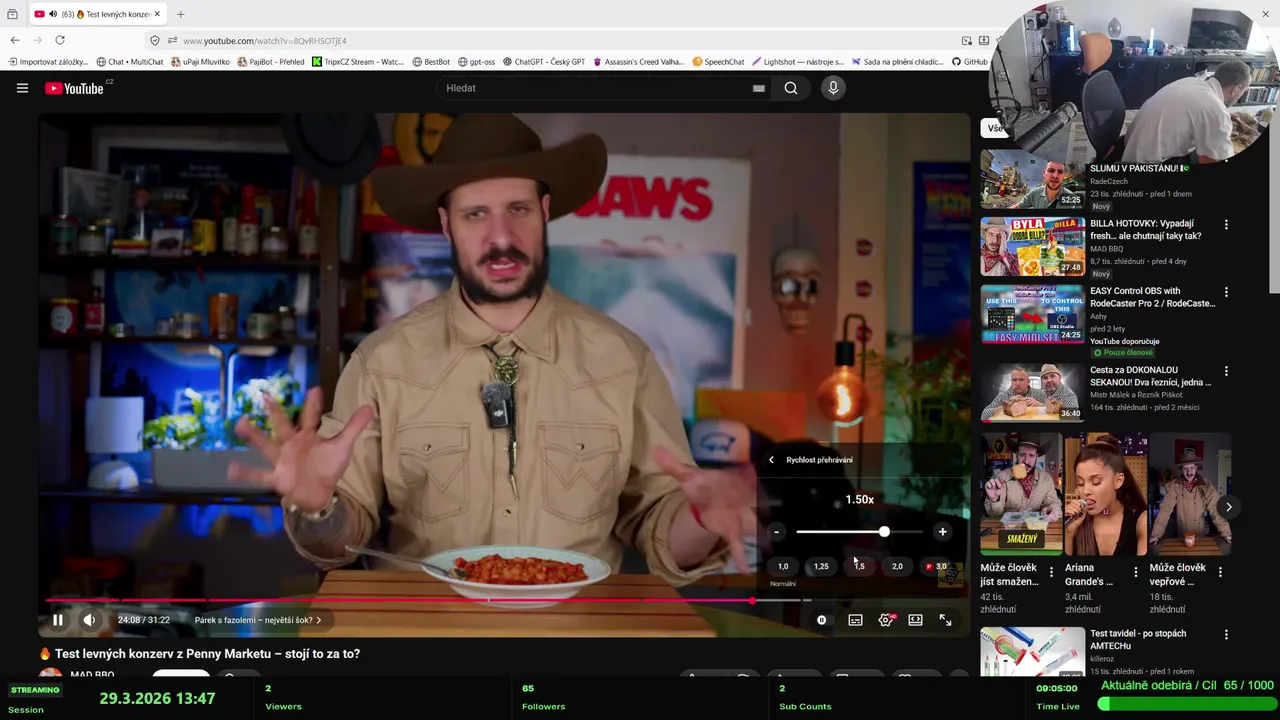The image size is (1280, 720).
Task: Open the on-screen keyboard icon in search box
Action: (x=759, y=88)
